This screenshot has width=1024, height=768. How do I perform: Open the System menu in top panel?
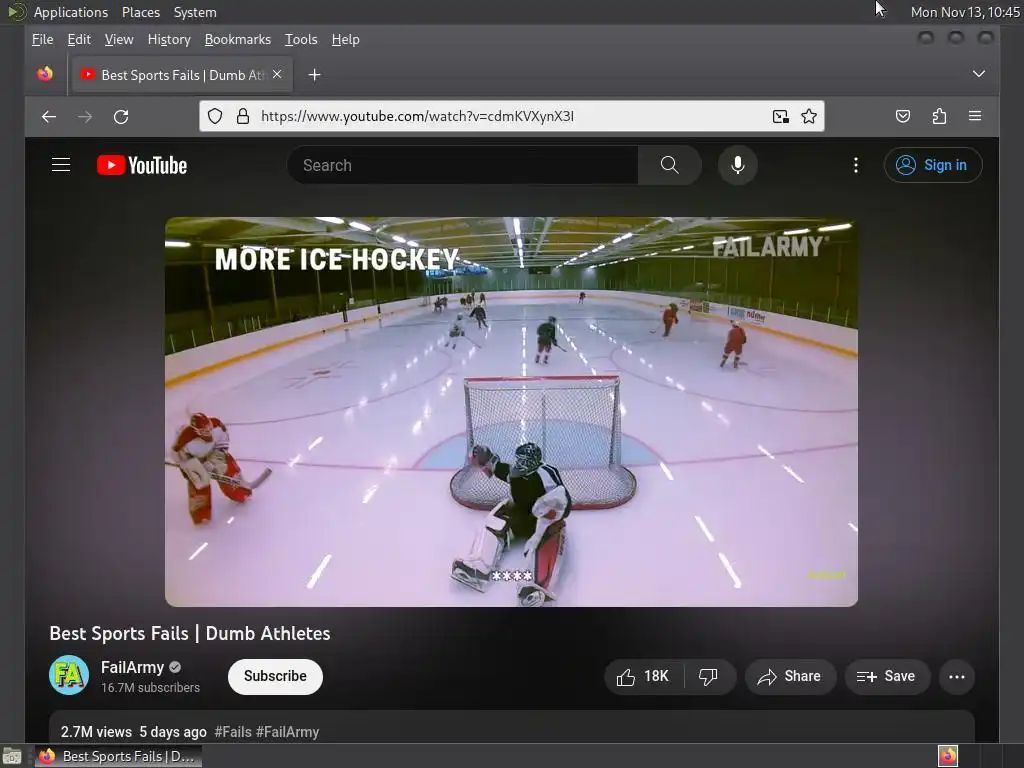195,12
